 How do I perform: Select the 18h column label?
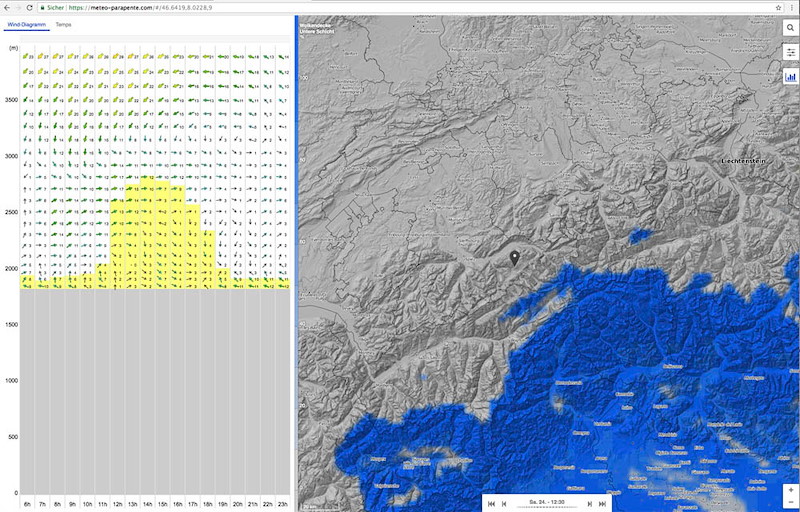[x=208, y=504]
